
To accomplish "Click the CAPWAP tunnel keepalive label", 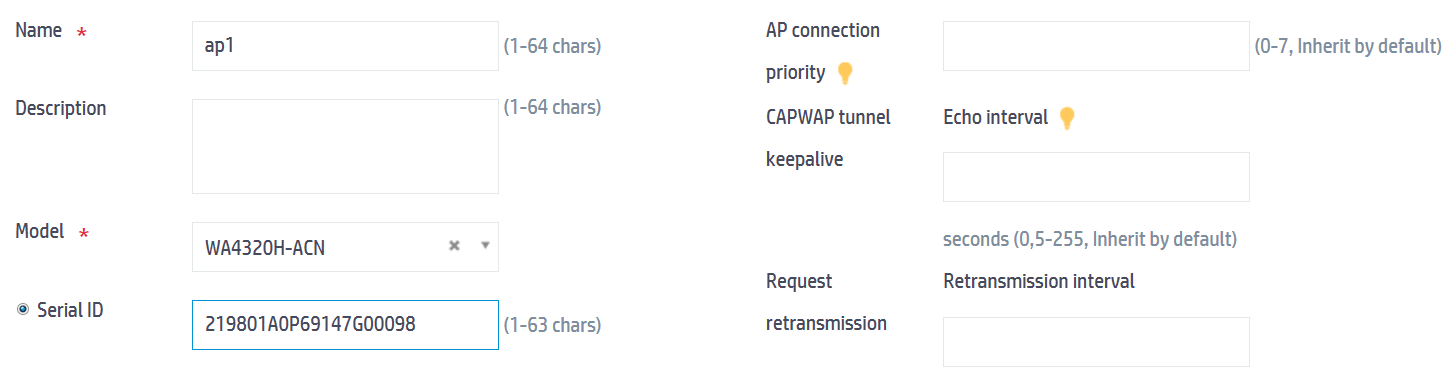I will coord(828,138).
